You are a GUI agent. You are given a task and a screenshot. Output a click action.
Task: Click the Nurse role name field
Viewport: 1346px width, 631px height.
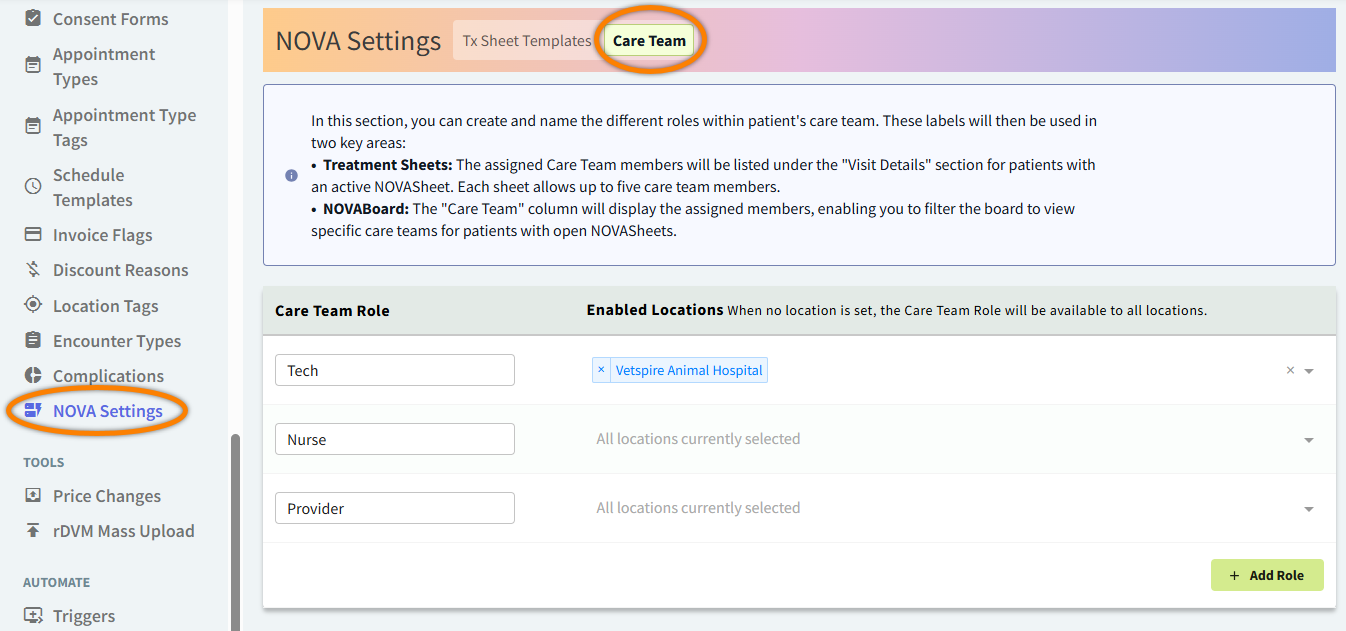pyautogui.click(x=394, y=439)
